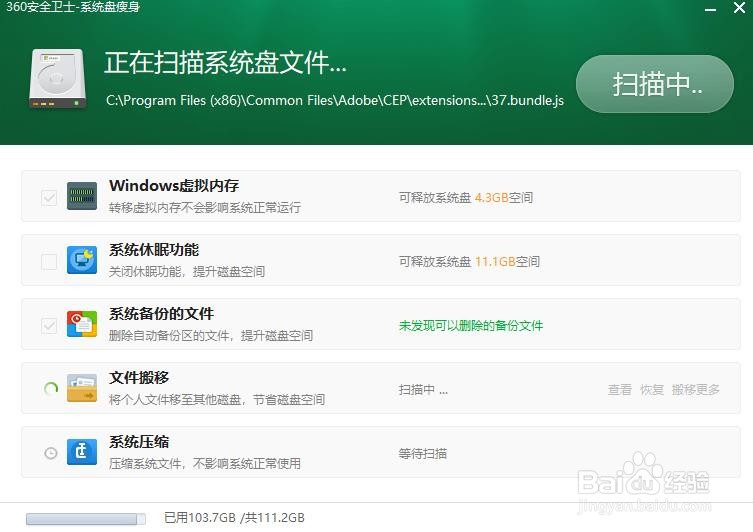
Task: Enable the 系统休眠功能 checkbox
Action: pos(49,262)
